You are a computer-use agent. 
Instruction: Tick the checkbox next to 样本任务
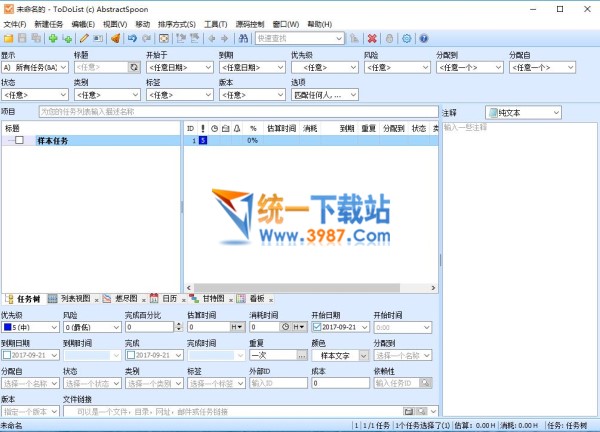point(19,140)
